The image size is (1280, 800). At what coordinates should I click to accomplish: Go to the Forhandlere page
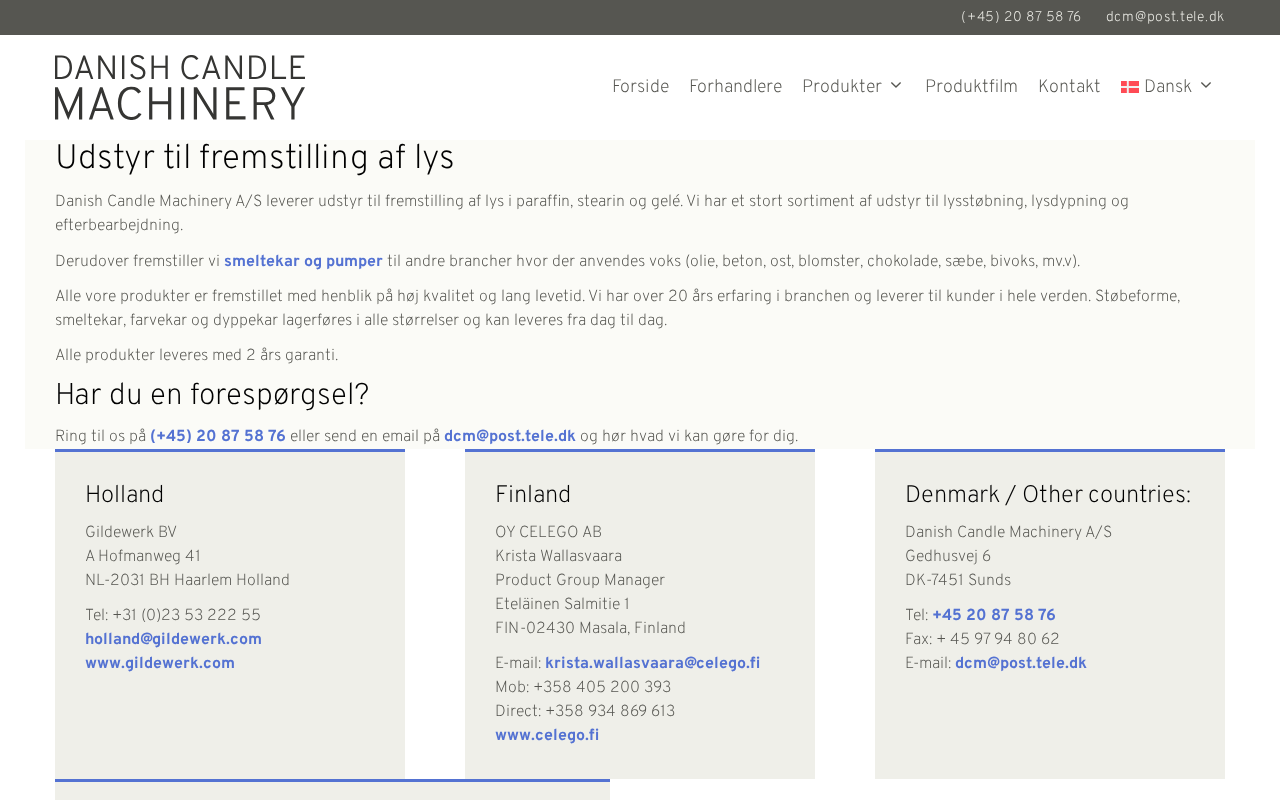coord(735,87)
